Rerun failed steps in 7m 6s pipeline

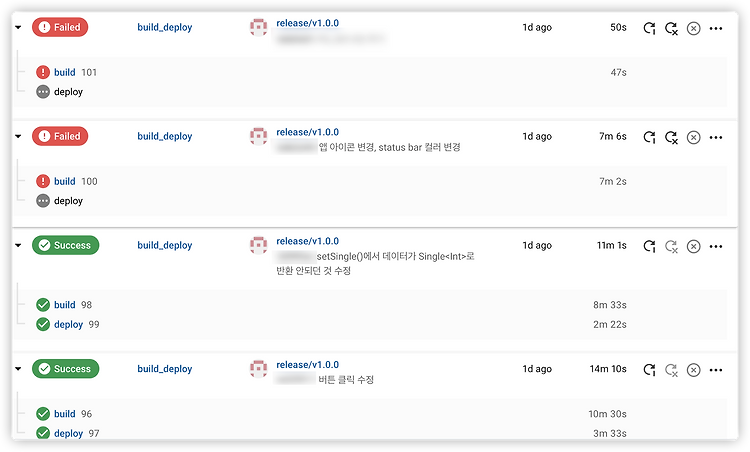(672, 137)
